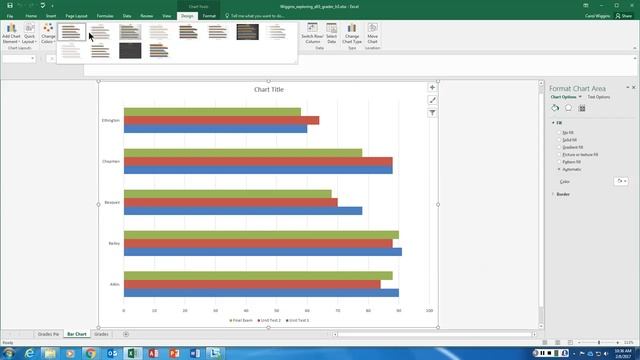The width and height of the screenshot is (640, 360).
Task: Click the Data ribbon tab
Action: (x=127, y=16)
